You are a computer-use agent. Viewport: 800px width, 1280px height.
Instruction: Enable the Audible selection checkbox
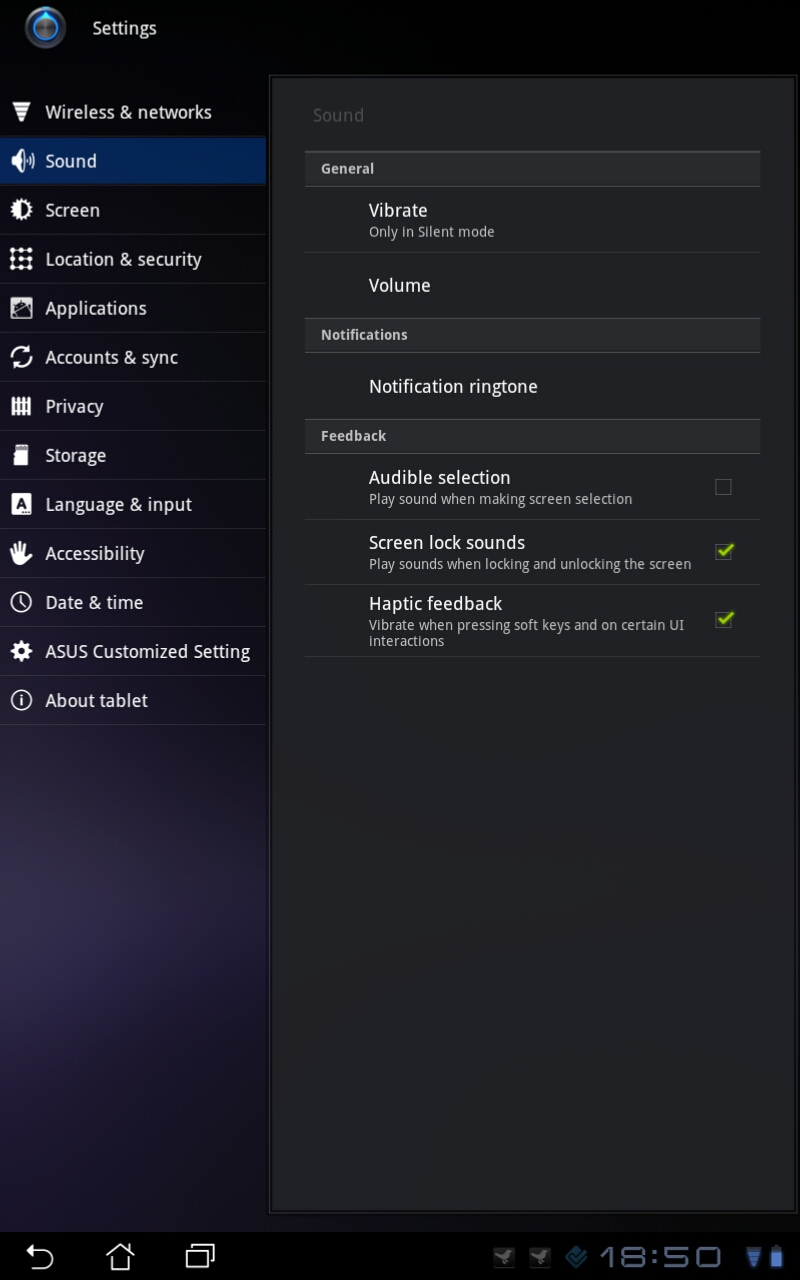point(723,487)
